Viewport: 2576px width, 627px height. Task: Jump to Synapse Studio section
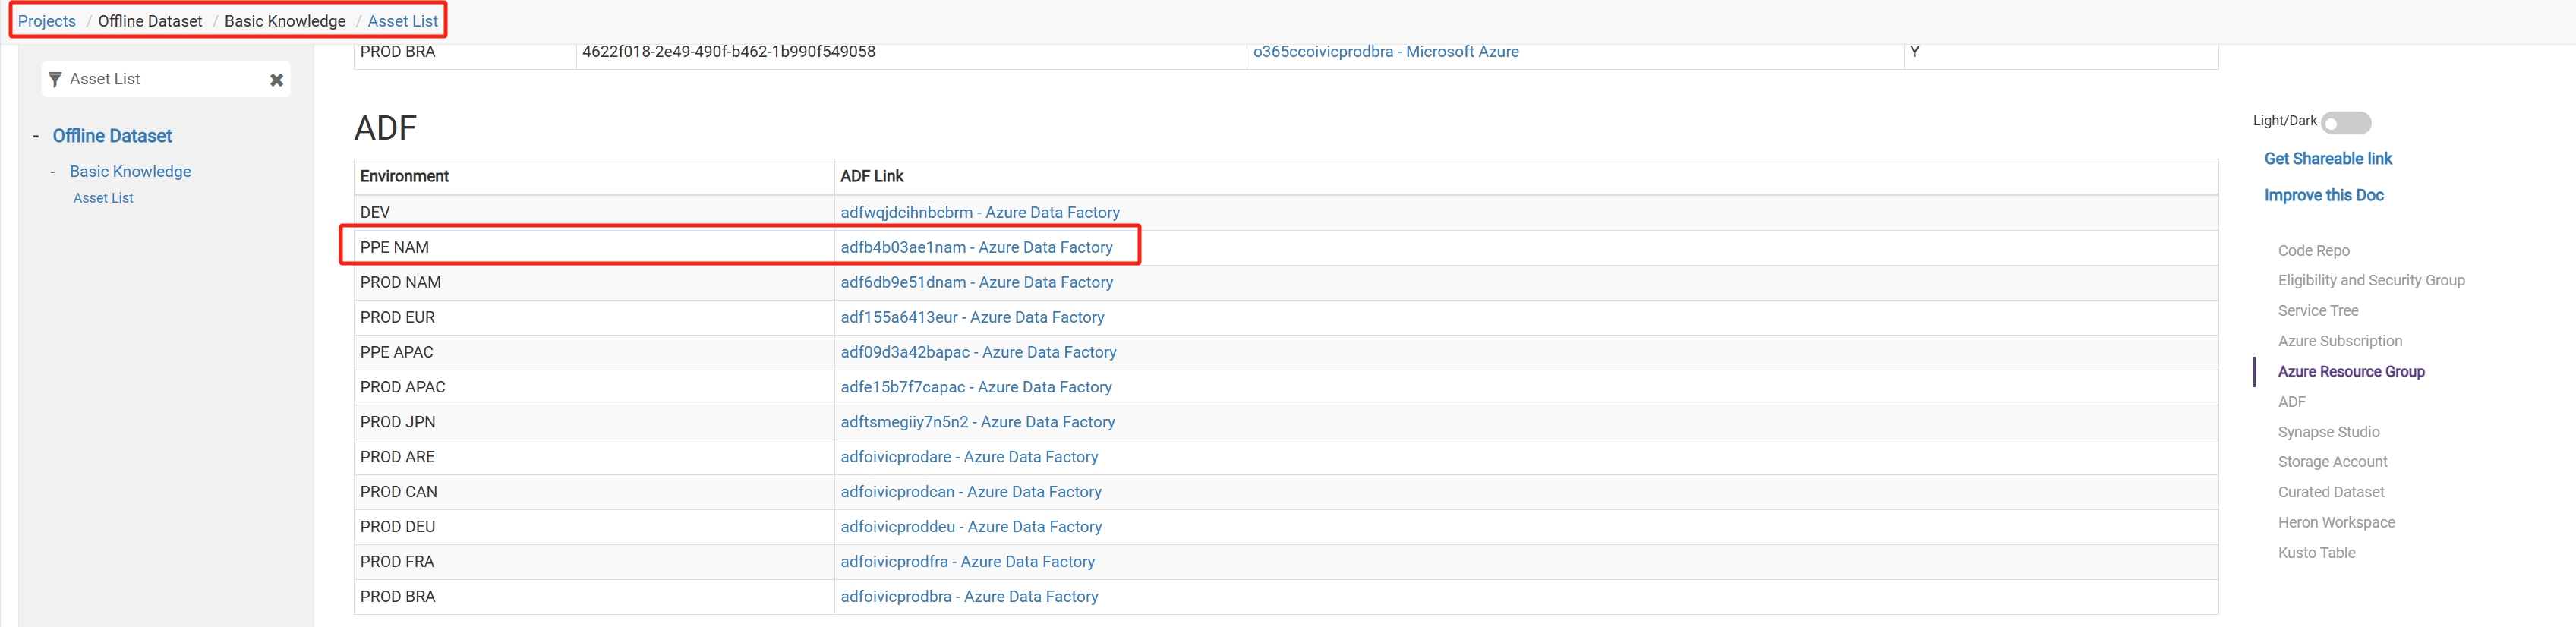[2329, 432]
